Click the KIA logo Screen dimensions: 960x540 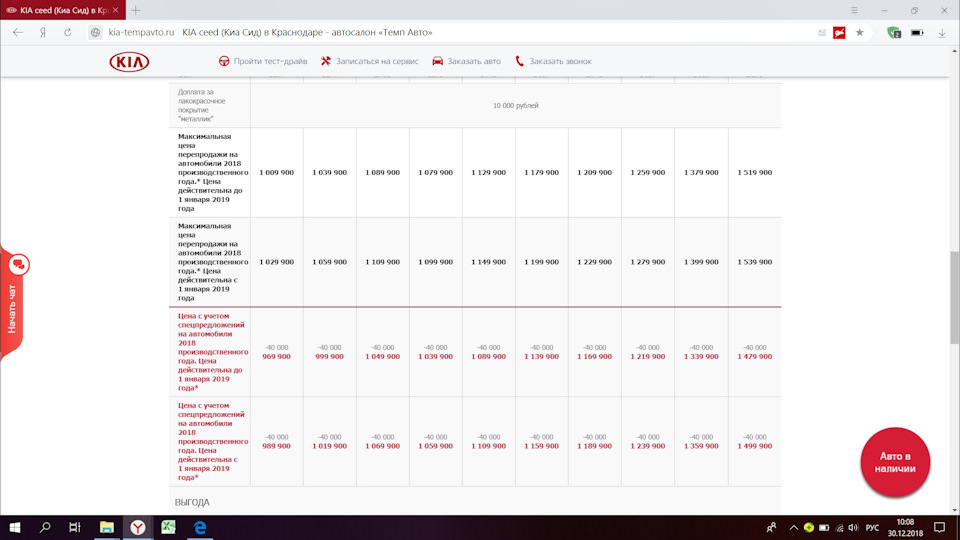(x=129, y=62)
